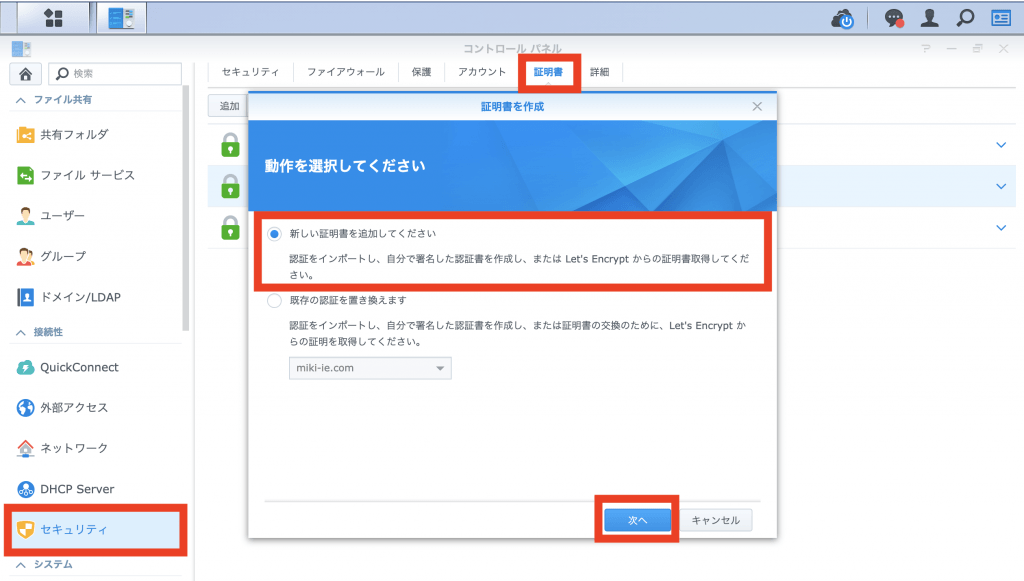
Task: Expand the first certificate entry chevron
Action: (x=1001, y=145)
